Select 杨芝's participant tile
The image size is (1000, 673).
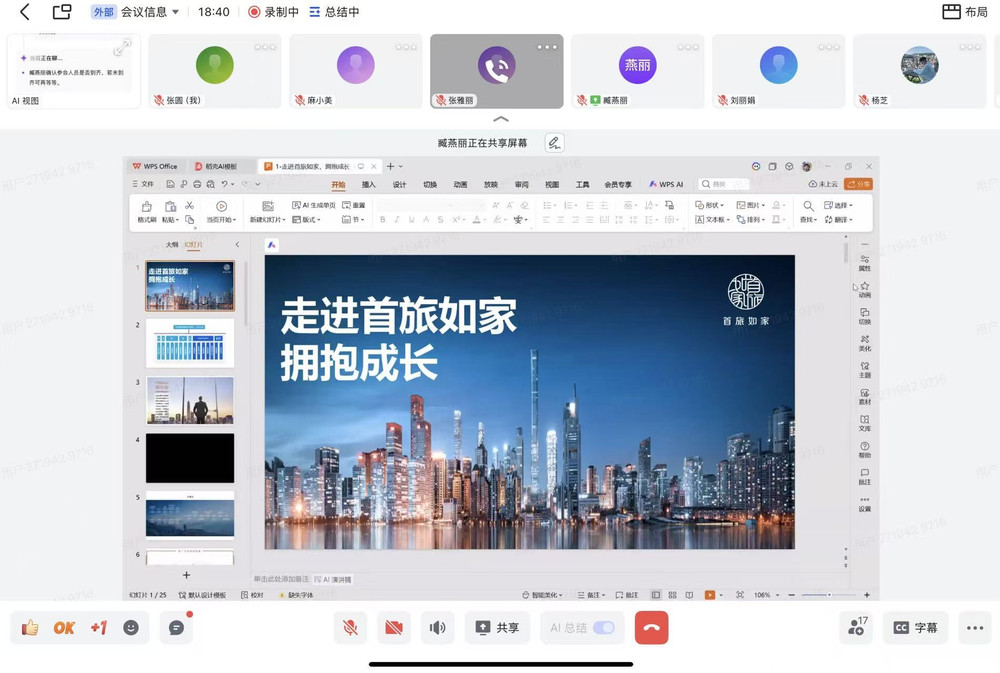(x=919, y=71)
